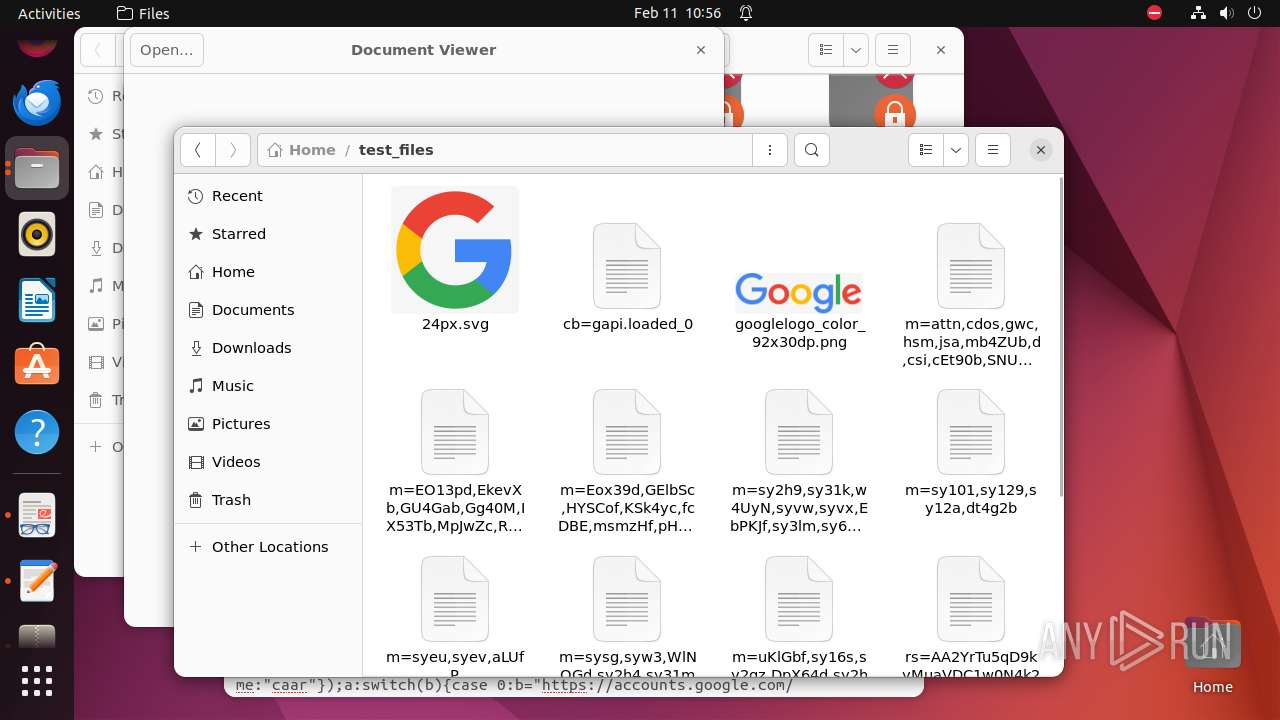Open the power menu in the top bar
Image resolution: width=1280 pixels, height=720 pixels.
point(1254,13)
